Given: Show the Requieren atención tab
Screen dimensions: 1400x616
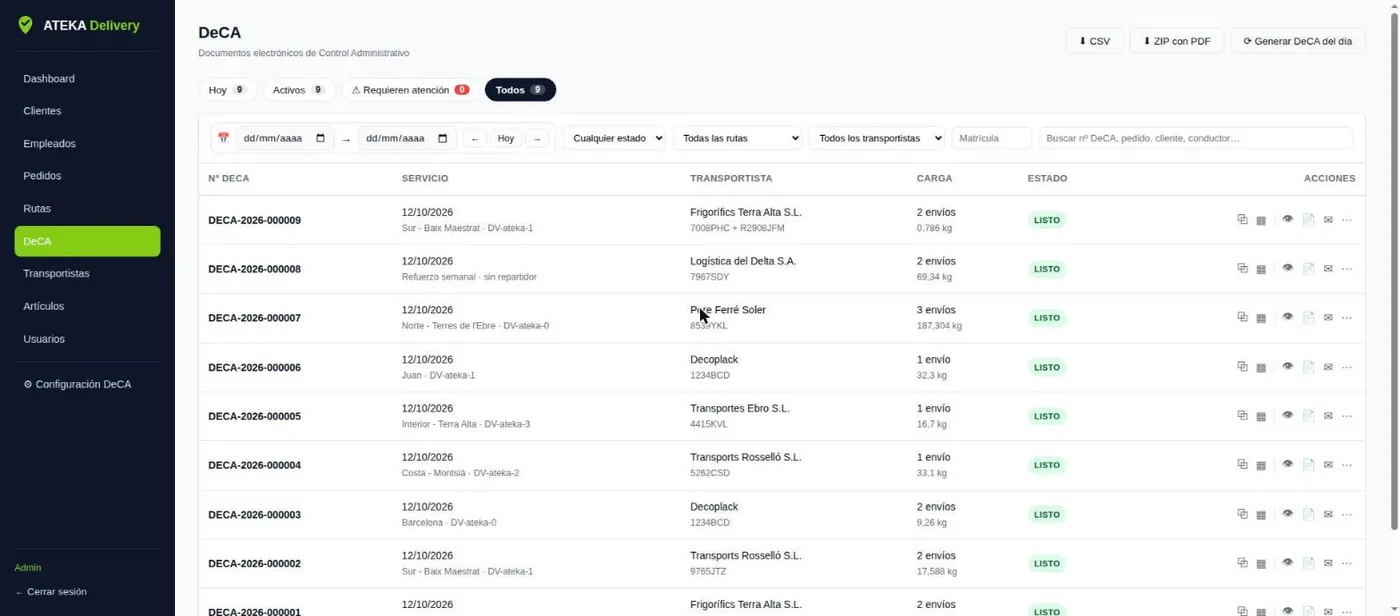Looking at the screenshot, I should [410, 90].
